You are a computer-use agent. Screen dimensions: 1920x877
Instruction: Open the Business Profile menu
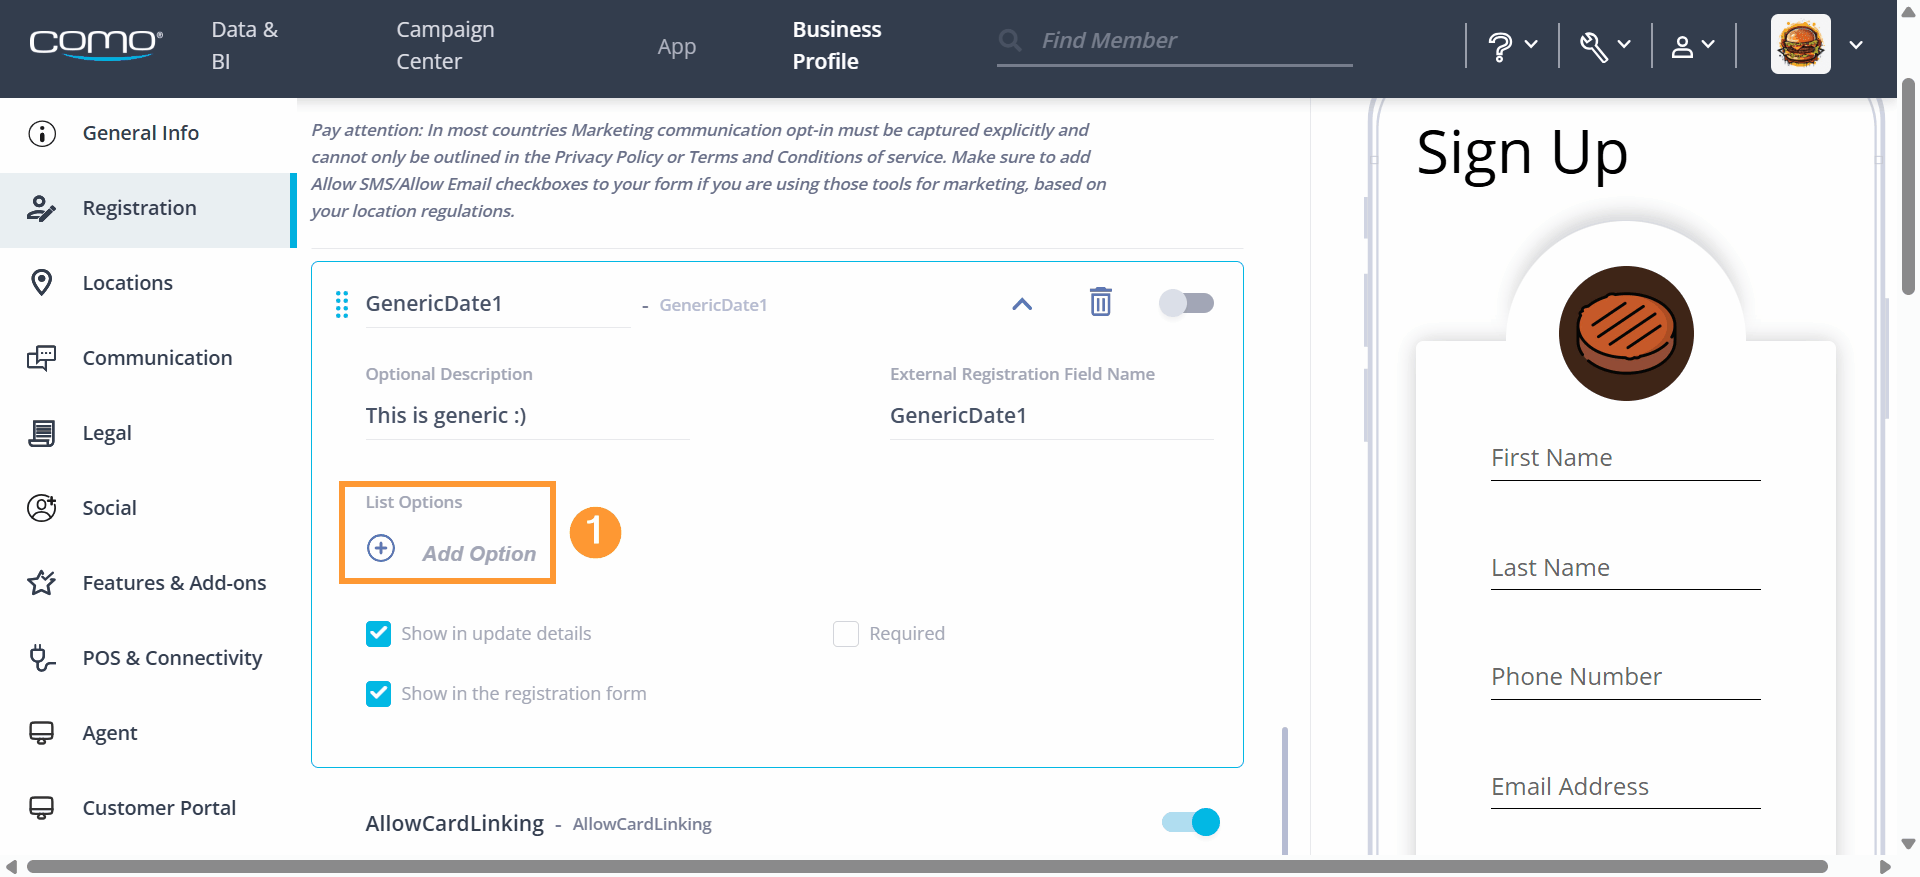pyautogui.click(x=837, y=45)
